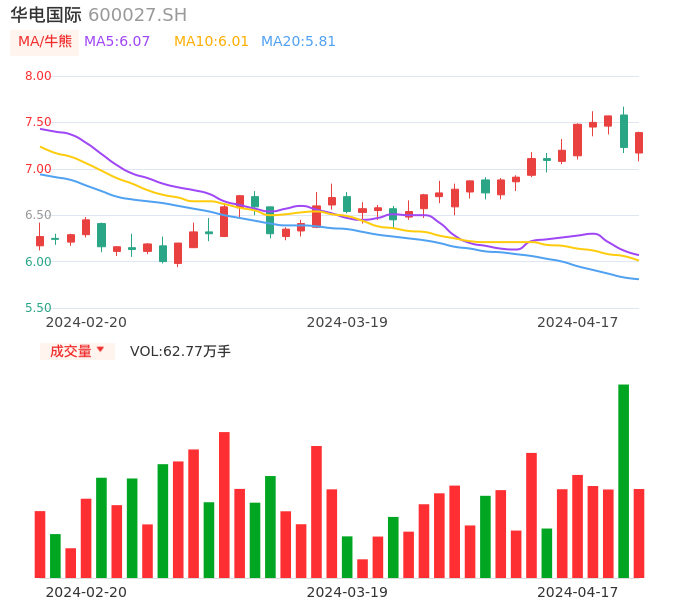
Task: Click 2024-02-20 date under the volume chart
Action: tap(86, 592)
